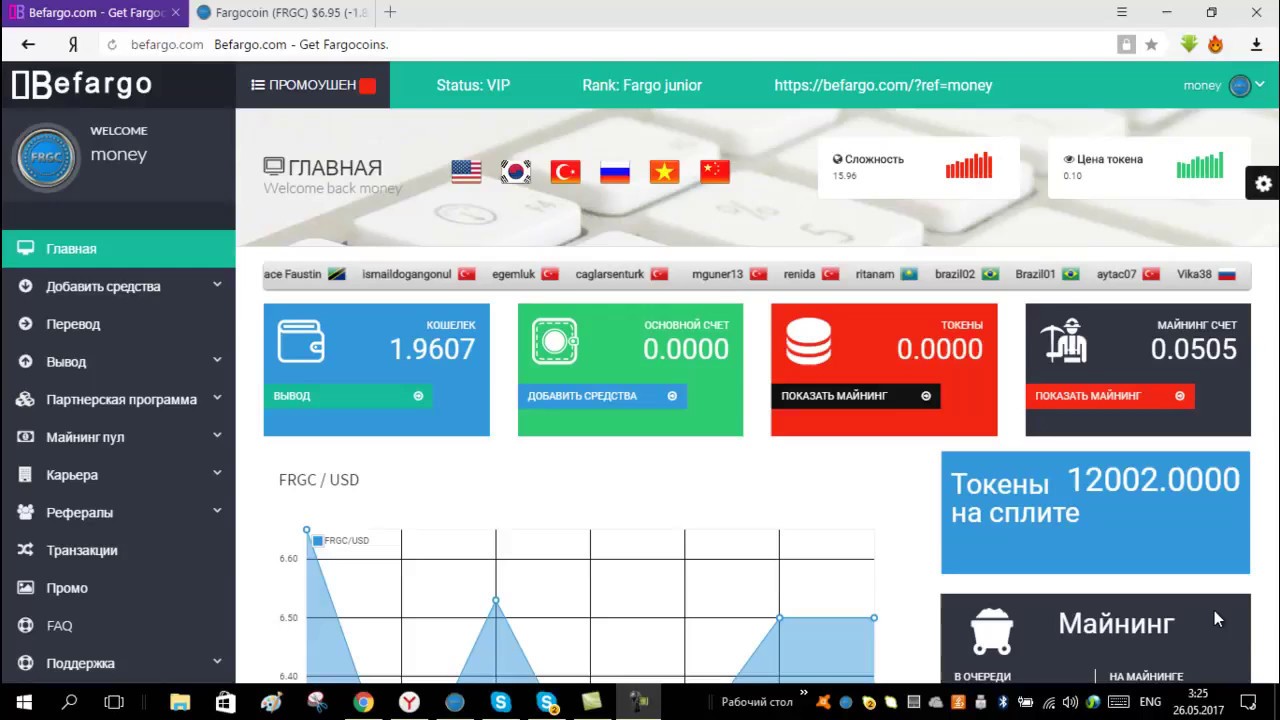Toggle the ПРОМОУШЕН sidebar menu
This screenshot has width=1280, height=720.
coord(313,85)
